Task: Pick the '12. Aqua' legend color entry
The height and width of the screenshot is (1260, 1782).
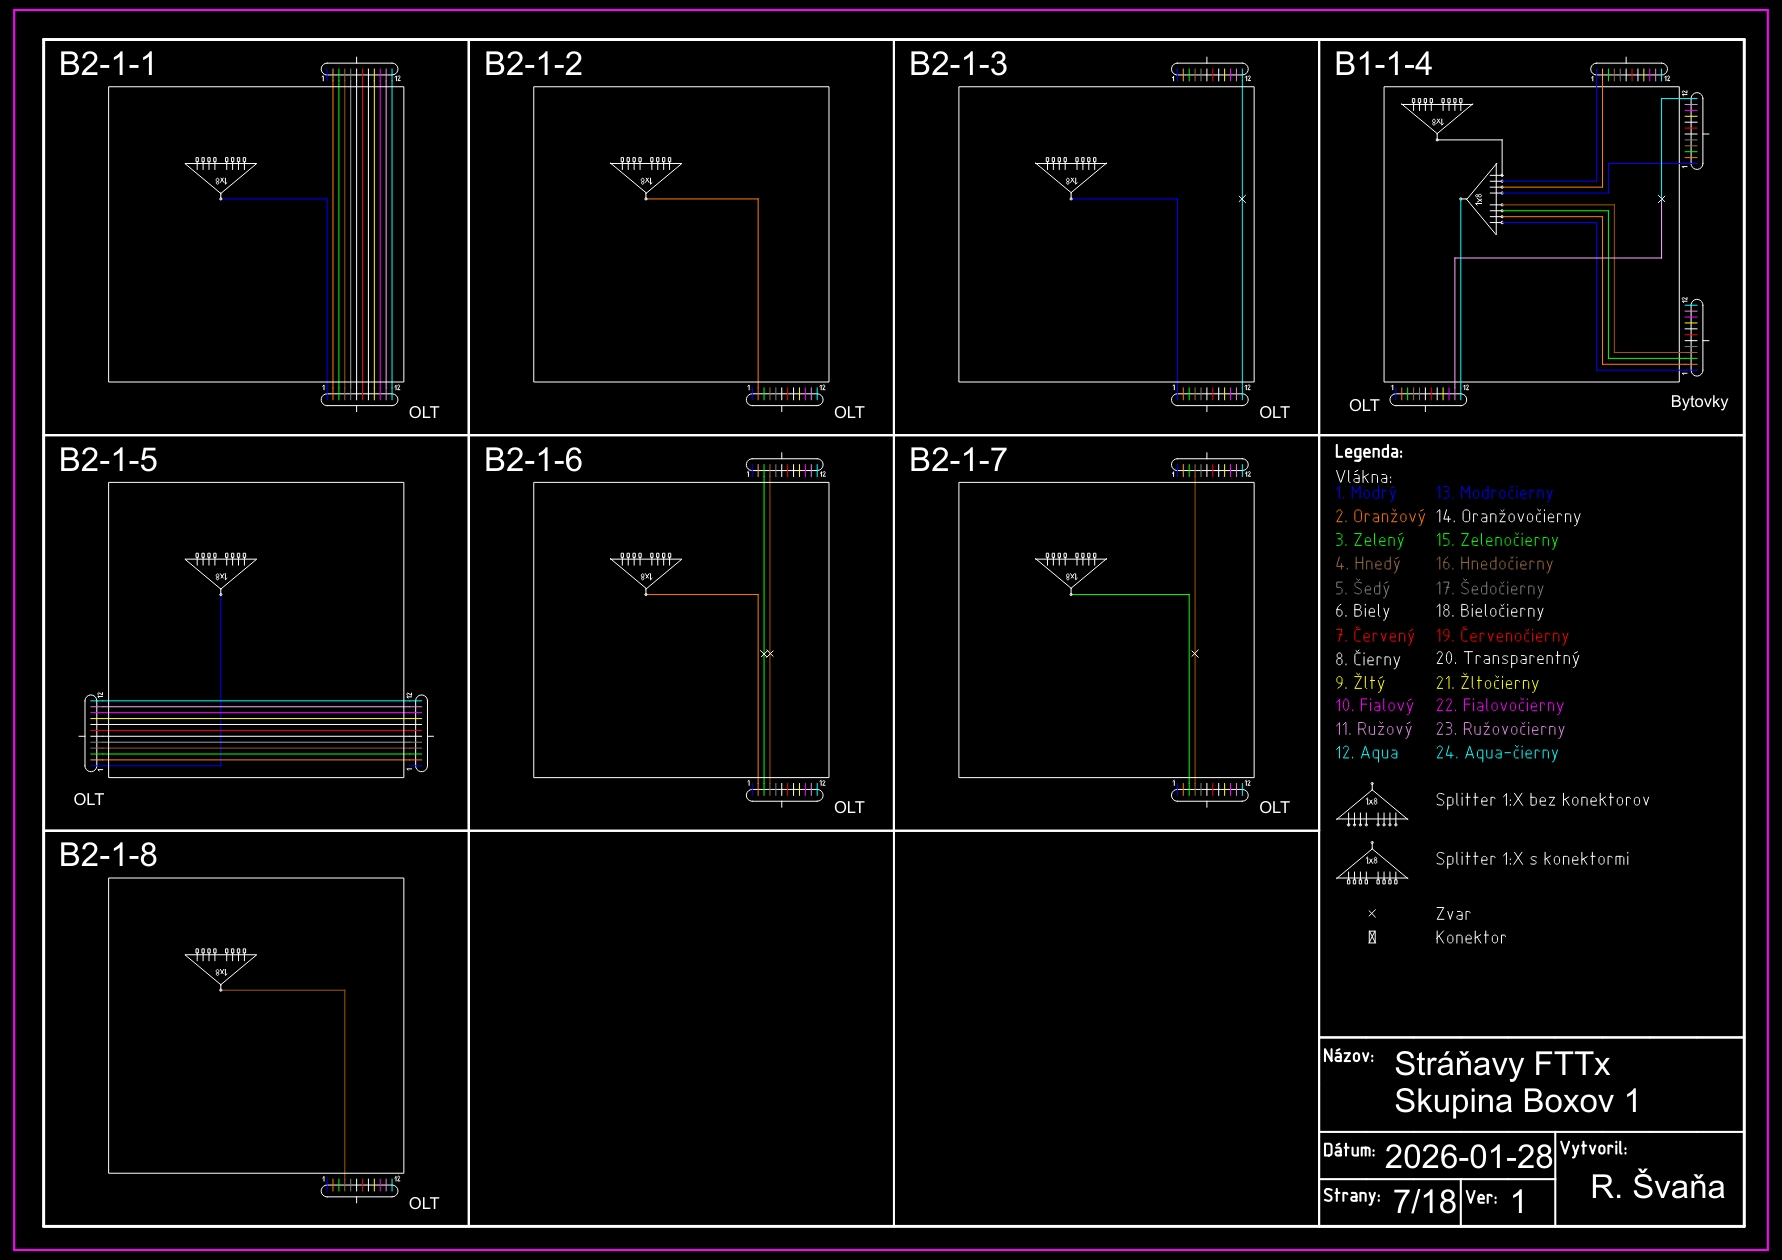Action: 1367,753
